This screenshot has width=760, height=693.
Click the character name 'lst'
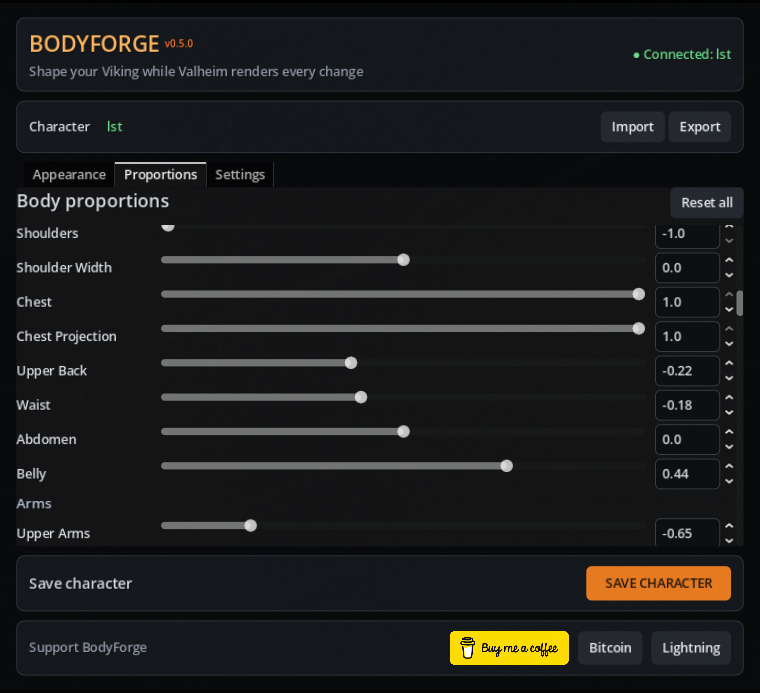click(x=114, y=127)
